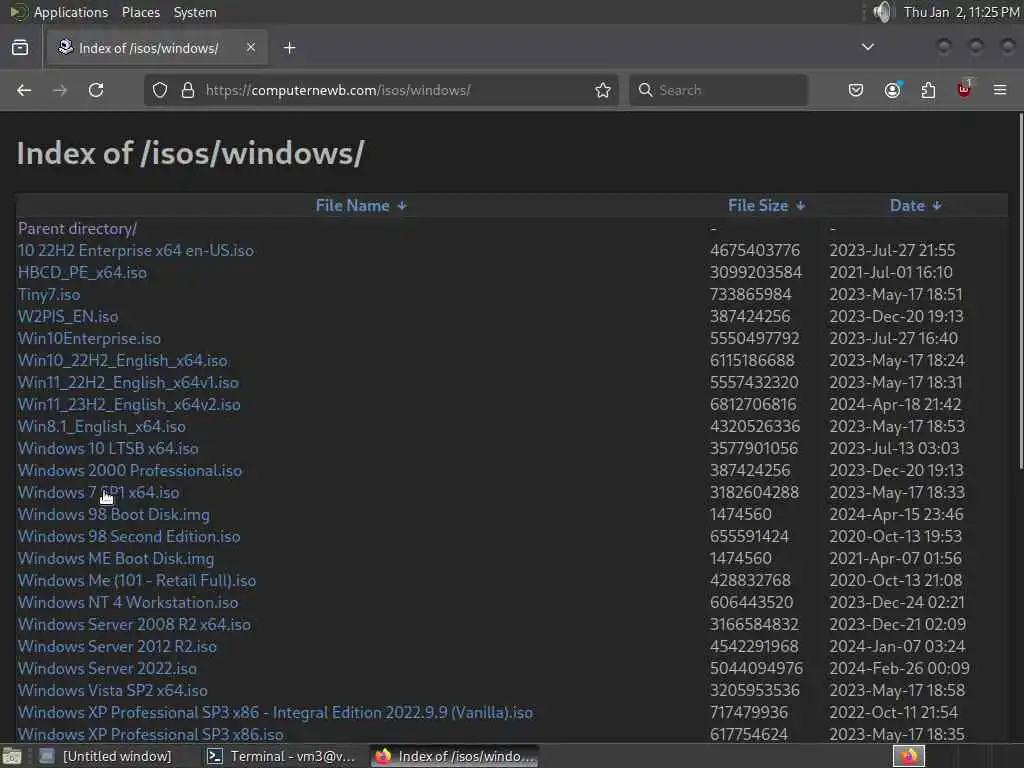Download Windows Server 2022.iso
Viewport: 1024px width, 768px height.
click(x=107, y=668)
